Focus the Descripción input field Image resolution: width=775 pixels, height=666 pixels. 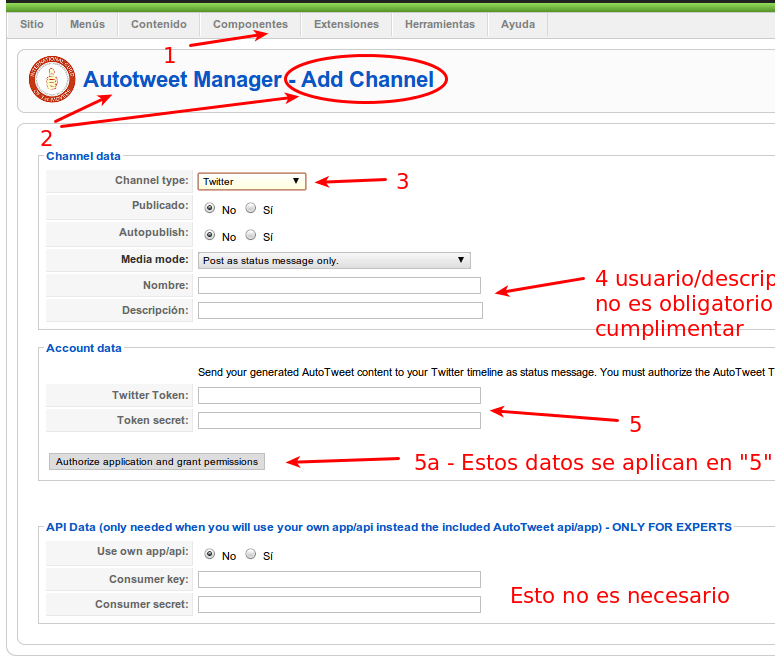click(340, 311)
